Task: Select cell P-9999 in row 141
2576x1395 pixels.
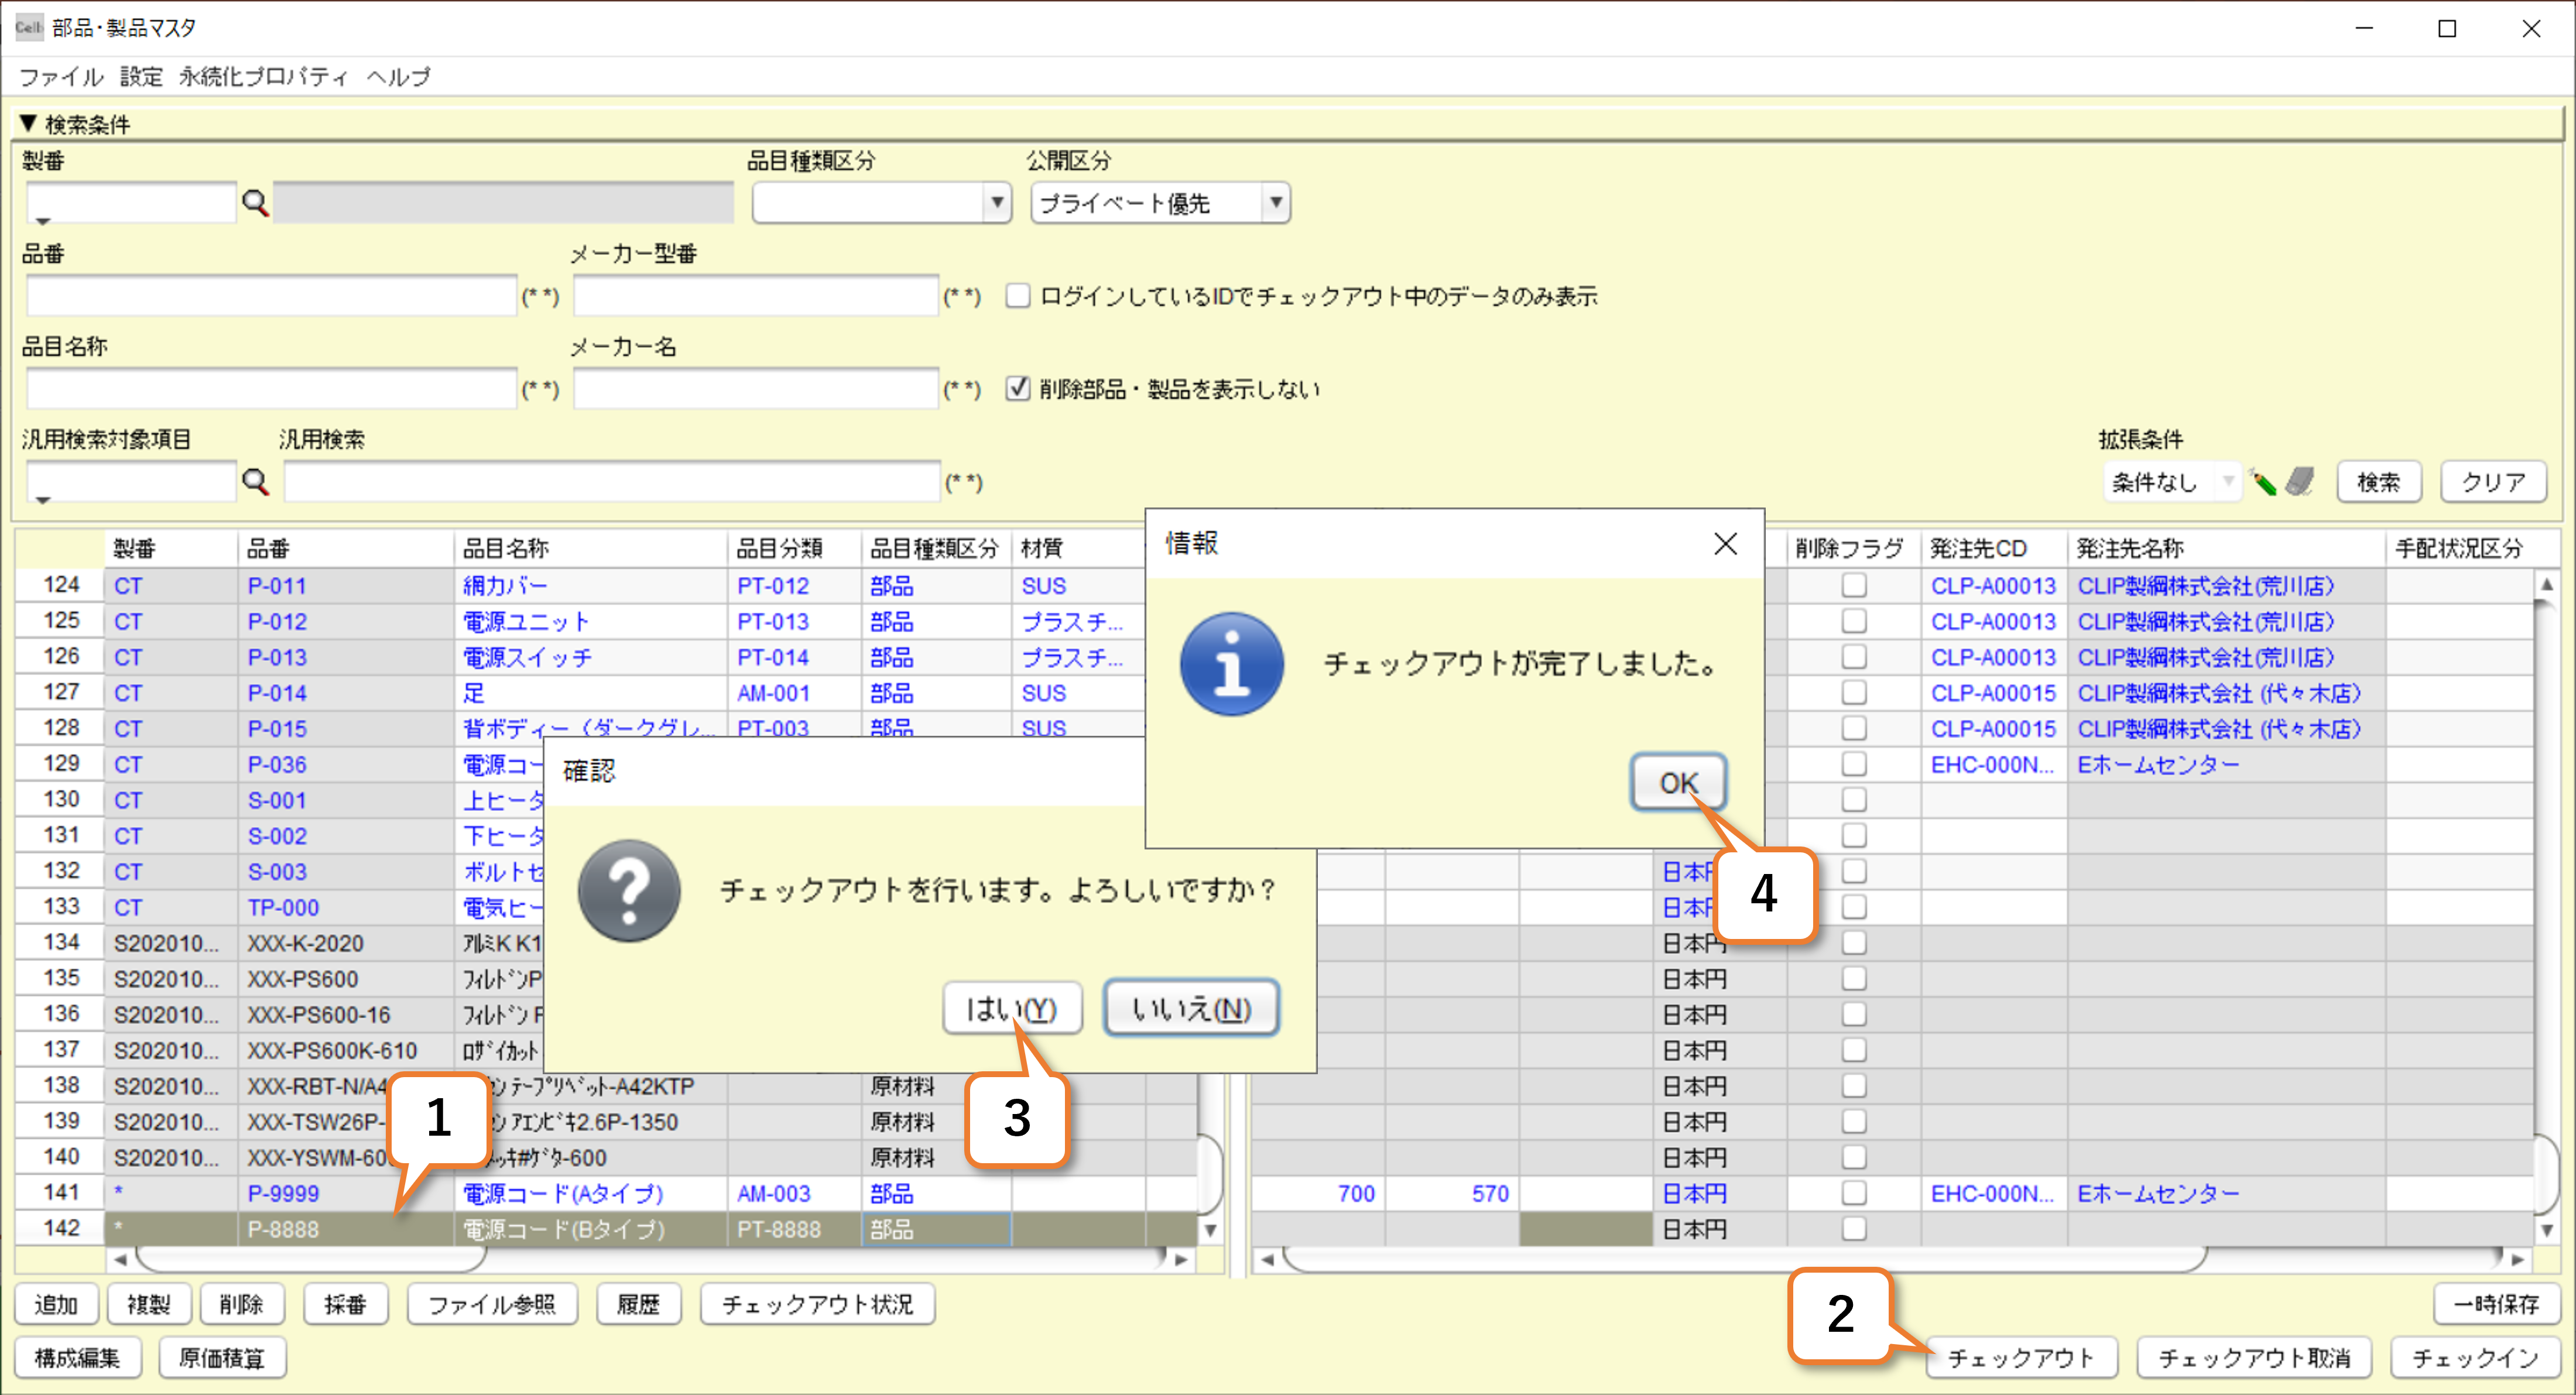Action: coord(345,1193)
